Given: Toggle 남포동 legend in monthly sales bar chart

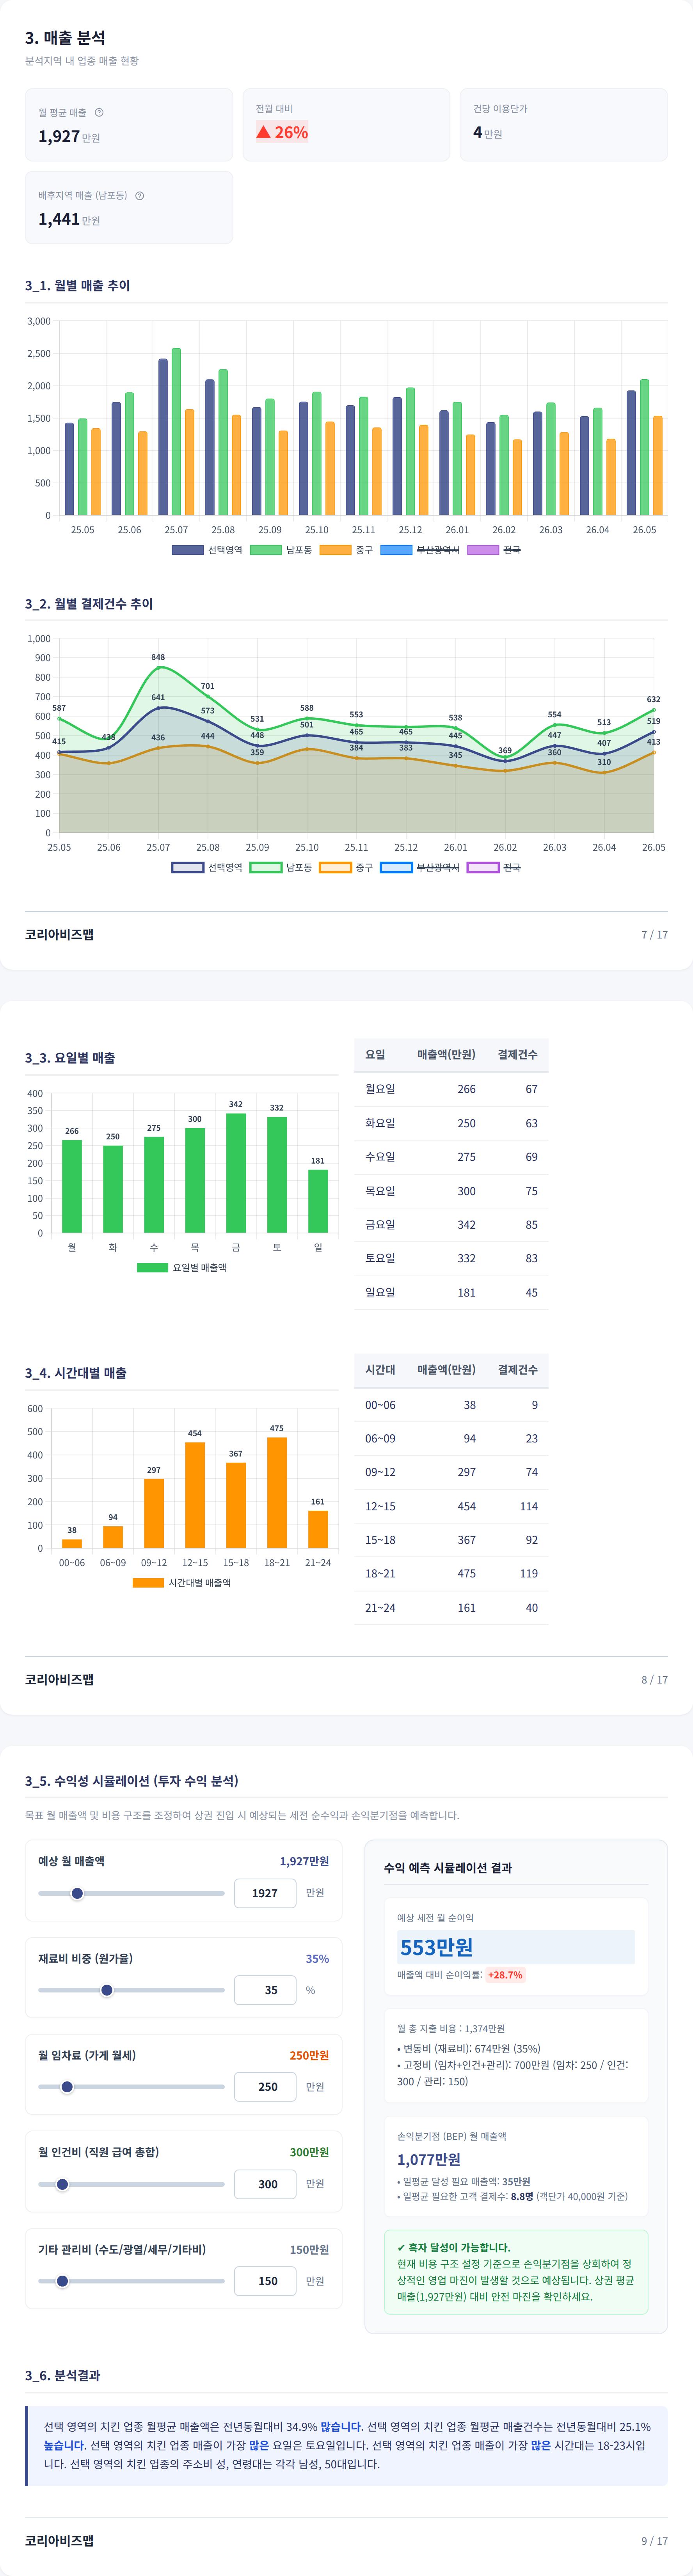Looking at the screenshot, I should (281, 550).
